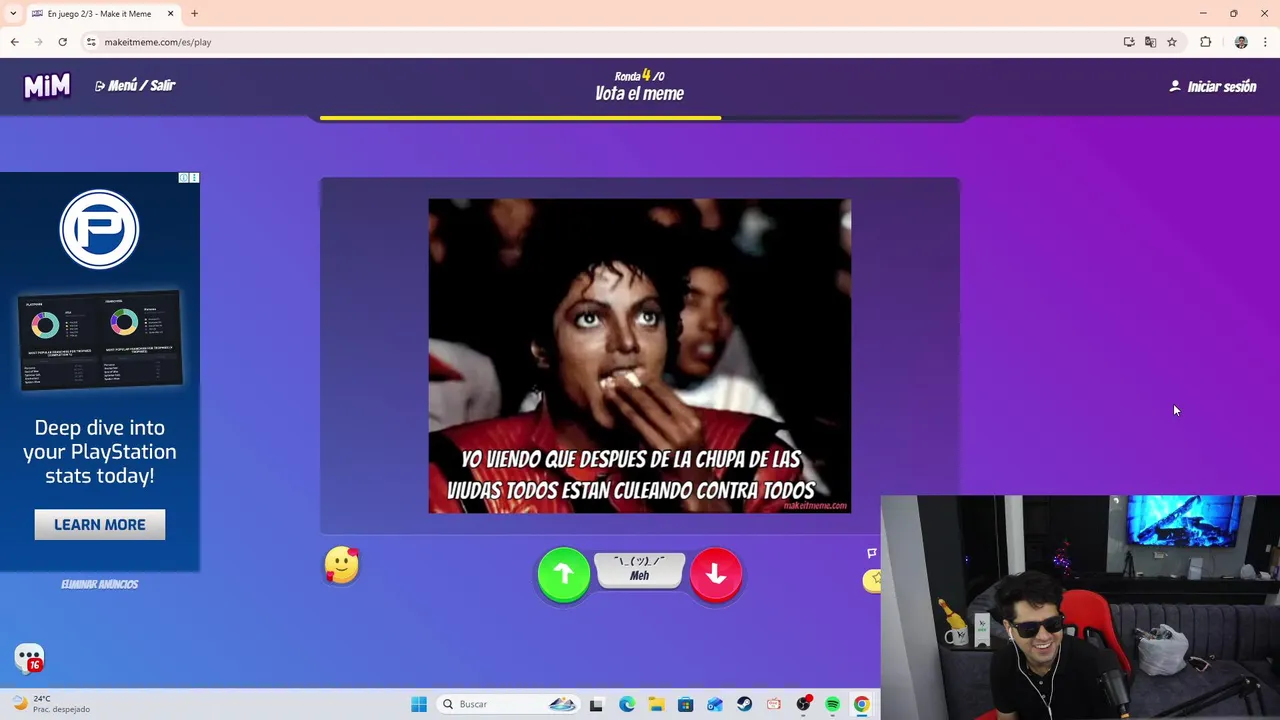Open File Explorer from the taskbar
The height and width of the screenshot is (720, 1280).
(656, 704)
